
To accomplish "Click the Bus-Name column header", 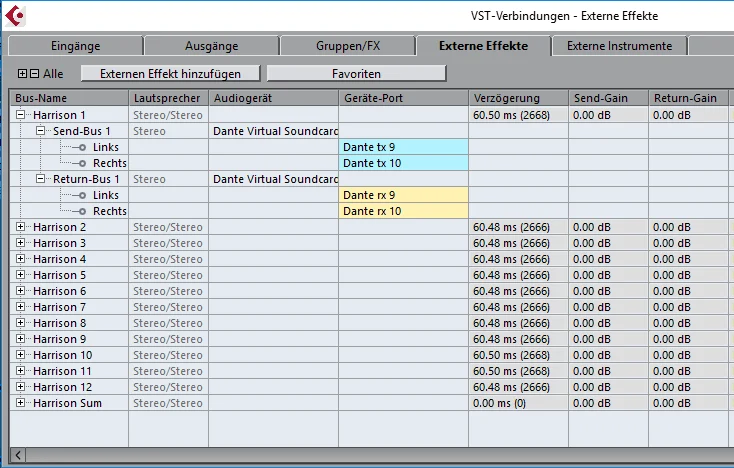I will pyautogui.click(x=69, y=98).
